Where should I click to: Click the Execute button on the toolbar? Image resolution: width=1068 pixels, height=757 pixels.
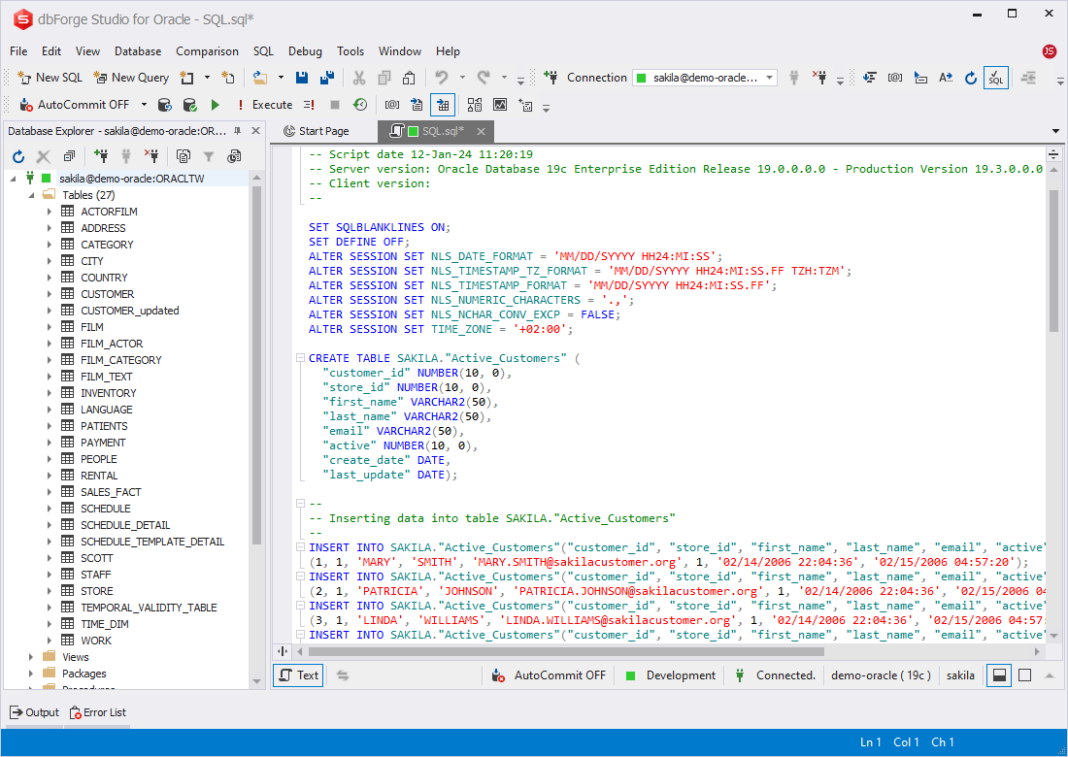[270, 104]
